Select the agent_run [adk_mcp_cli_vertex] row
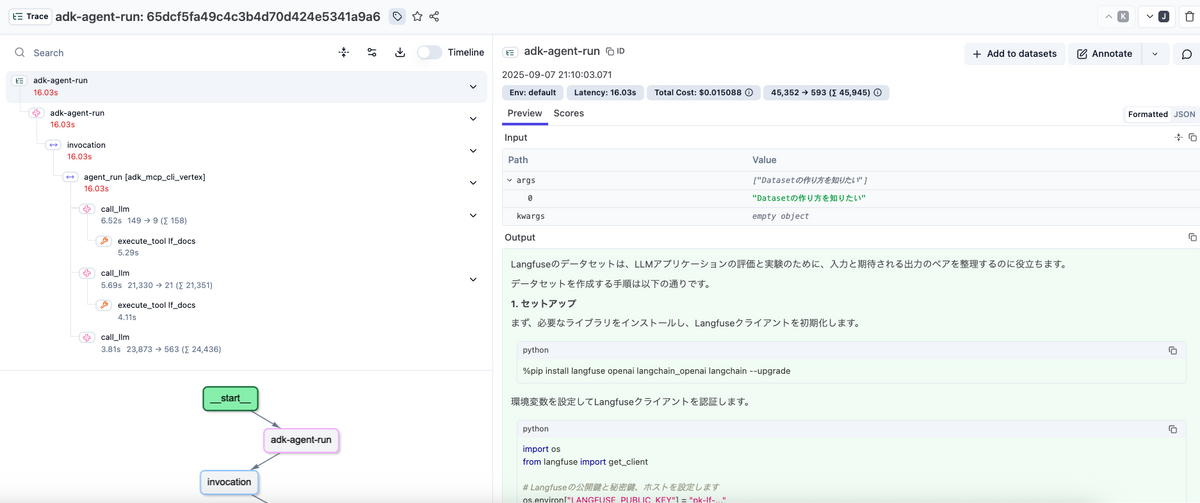This screenshot has height=503, width=1200. (273, 183)
